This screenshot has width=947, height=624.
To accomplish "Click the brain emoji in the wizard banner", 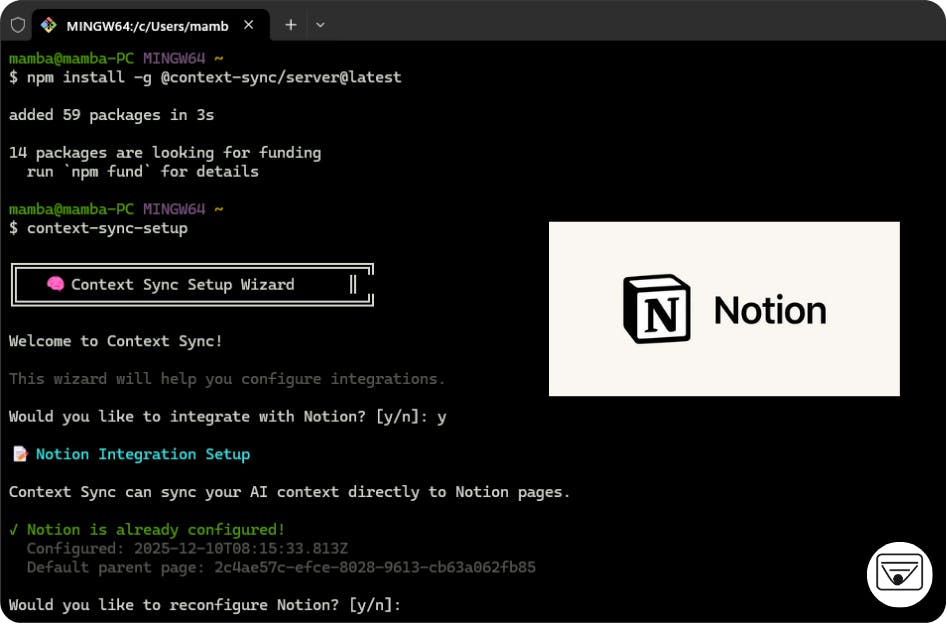I will click(55, 284).
